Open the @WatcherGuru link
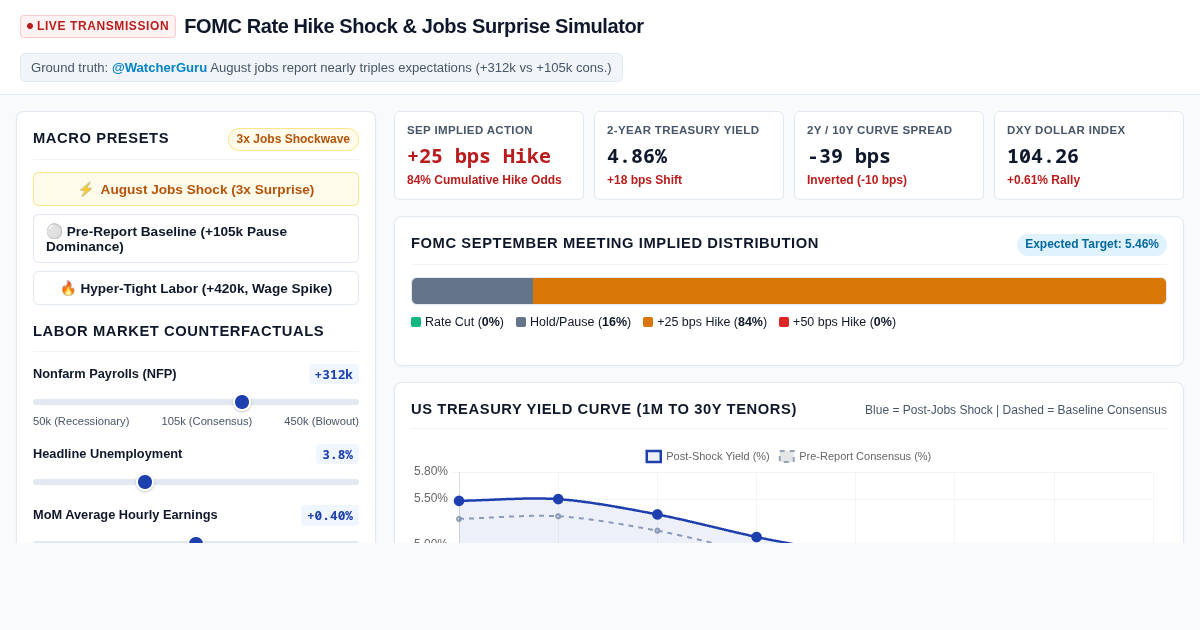 point(160,68)
